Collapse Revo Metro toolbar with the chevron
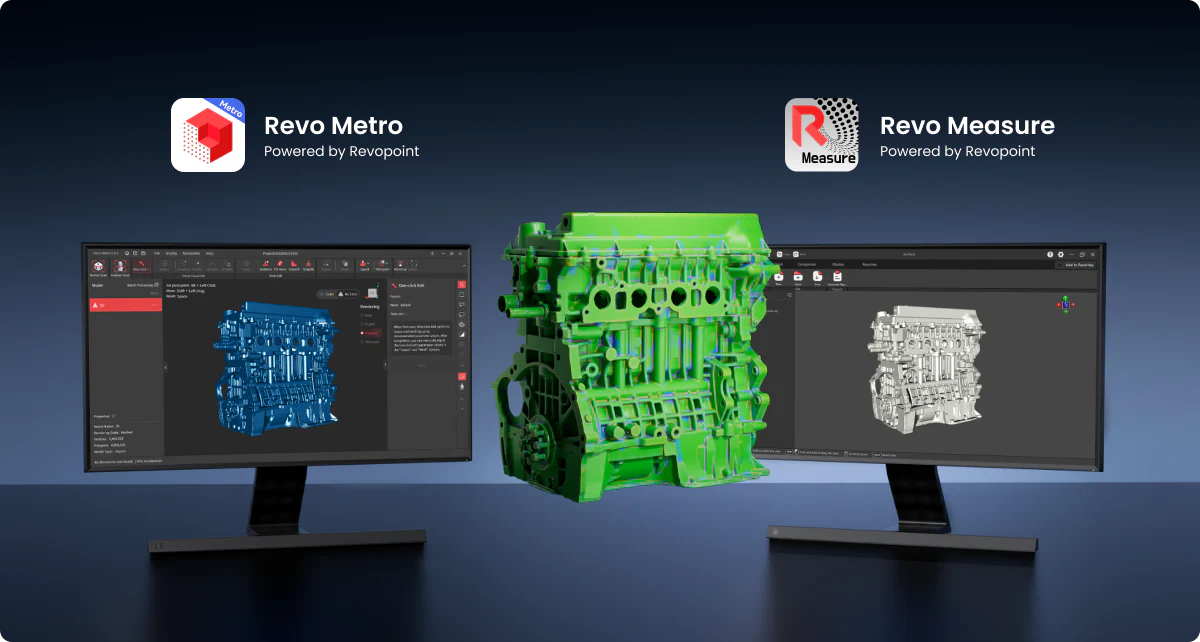The width and height of the screenshot is (1200, 642). coord(464,266)
